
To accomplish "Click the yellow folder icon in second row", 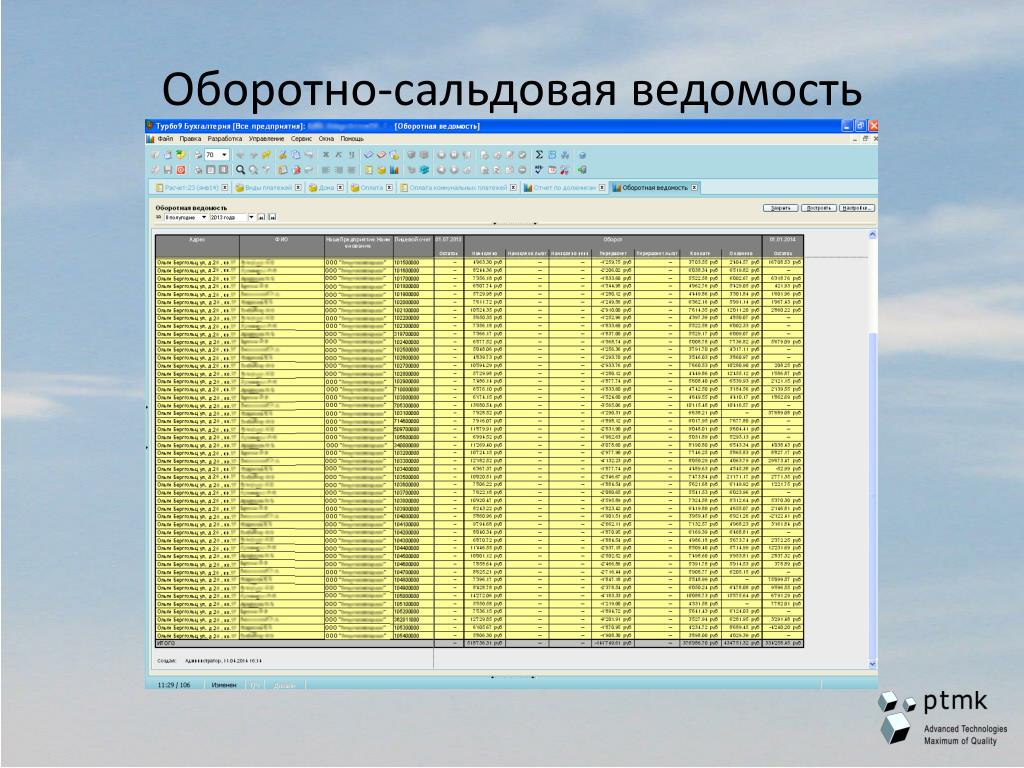I will [381, 169].
